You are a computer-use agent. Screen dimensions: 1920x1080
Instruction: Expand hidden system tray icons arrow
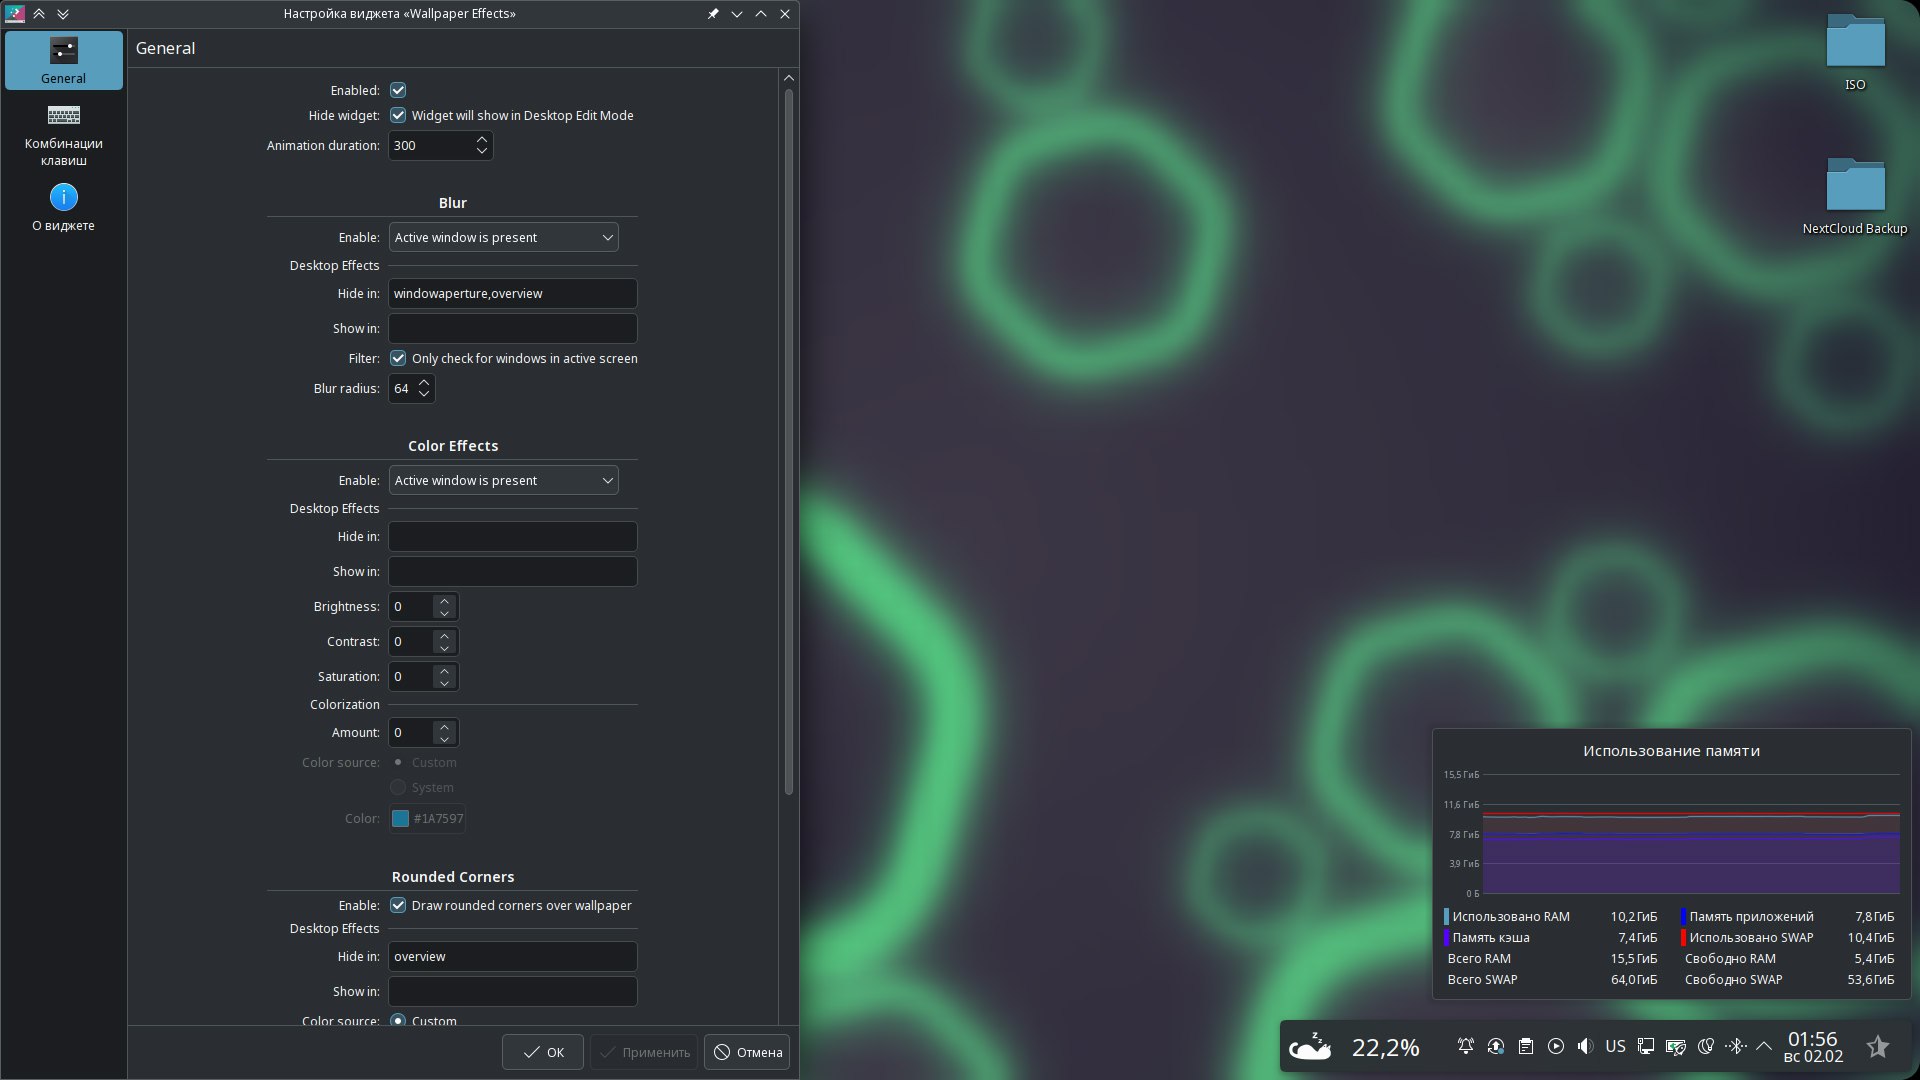coord(1764,1046)
